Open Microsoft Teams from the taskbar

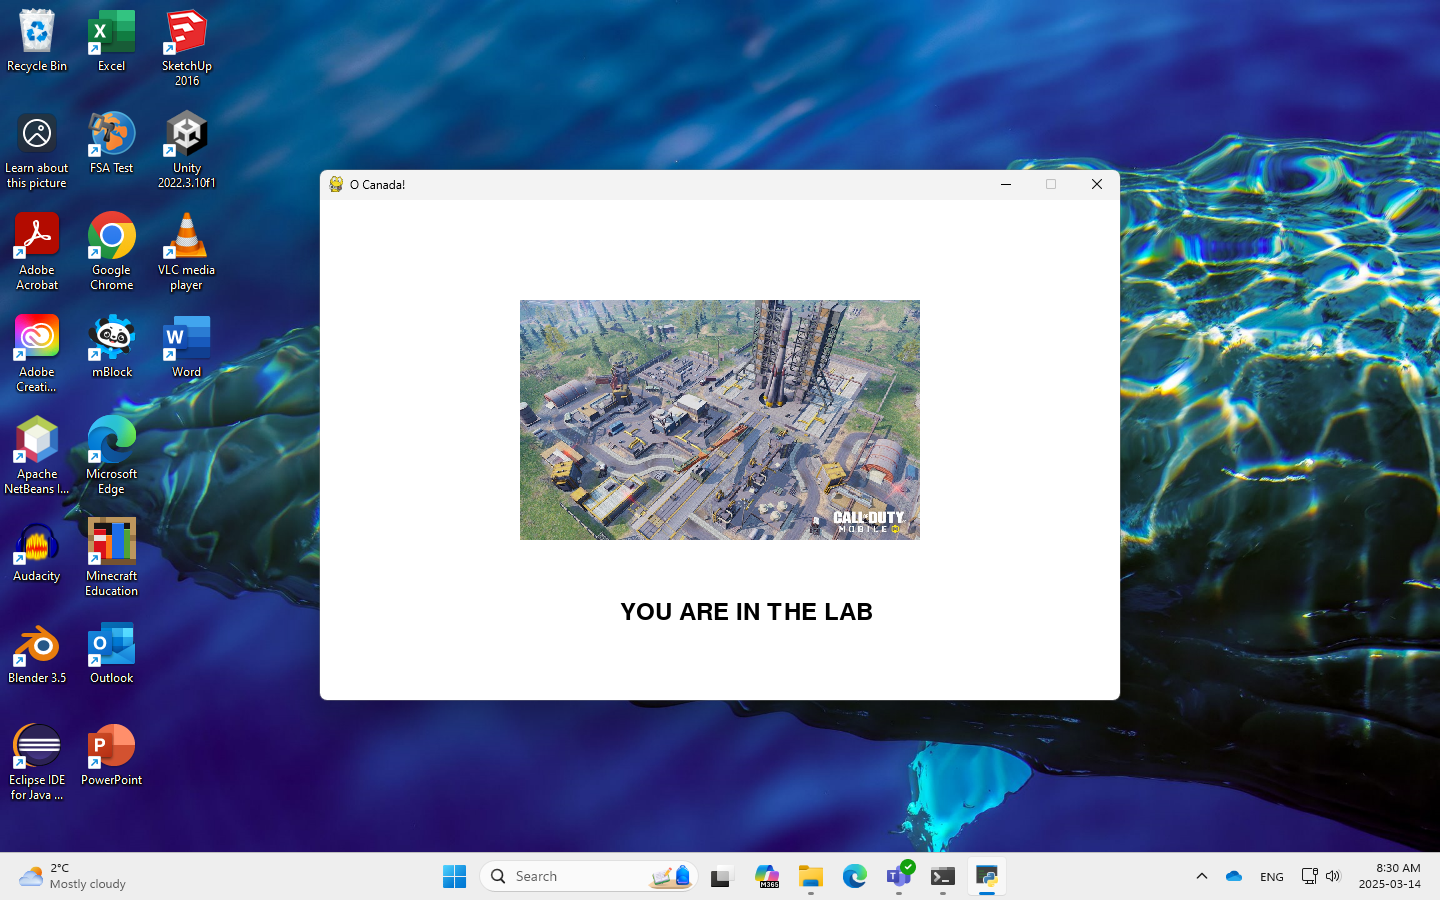899,876
